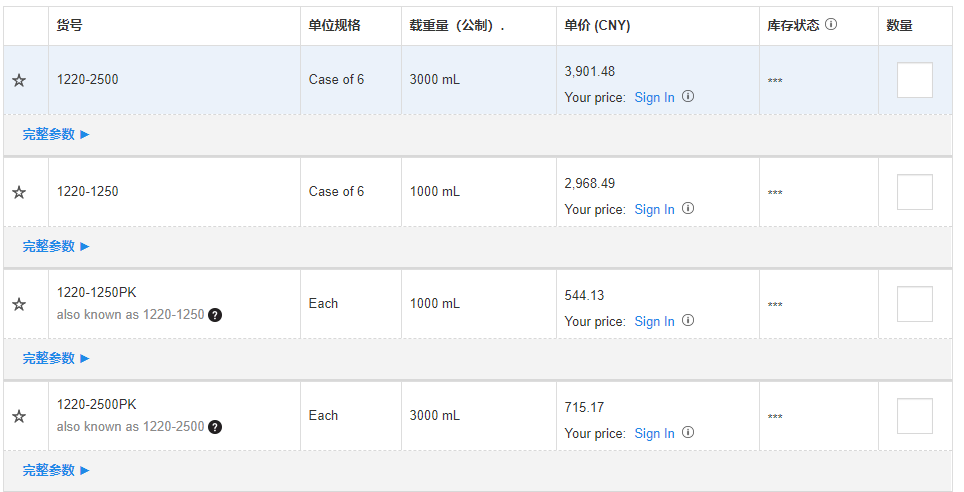Sign In for 1220-1250PK price 544.13
The width and height of the screenshot is (964, 492).
pyautogui.click(x=654, y=321)
